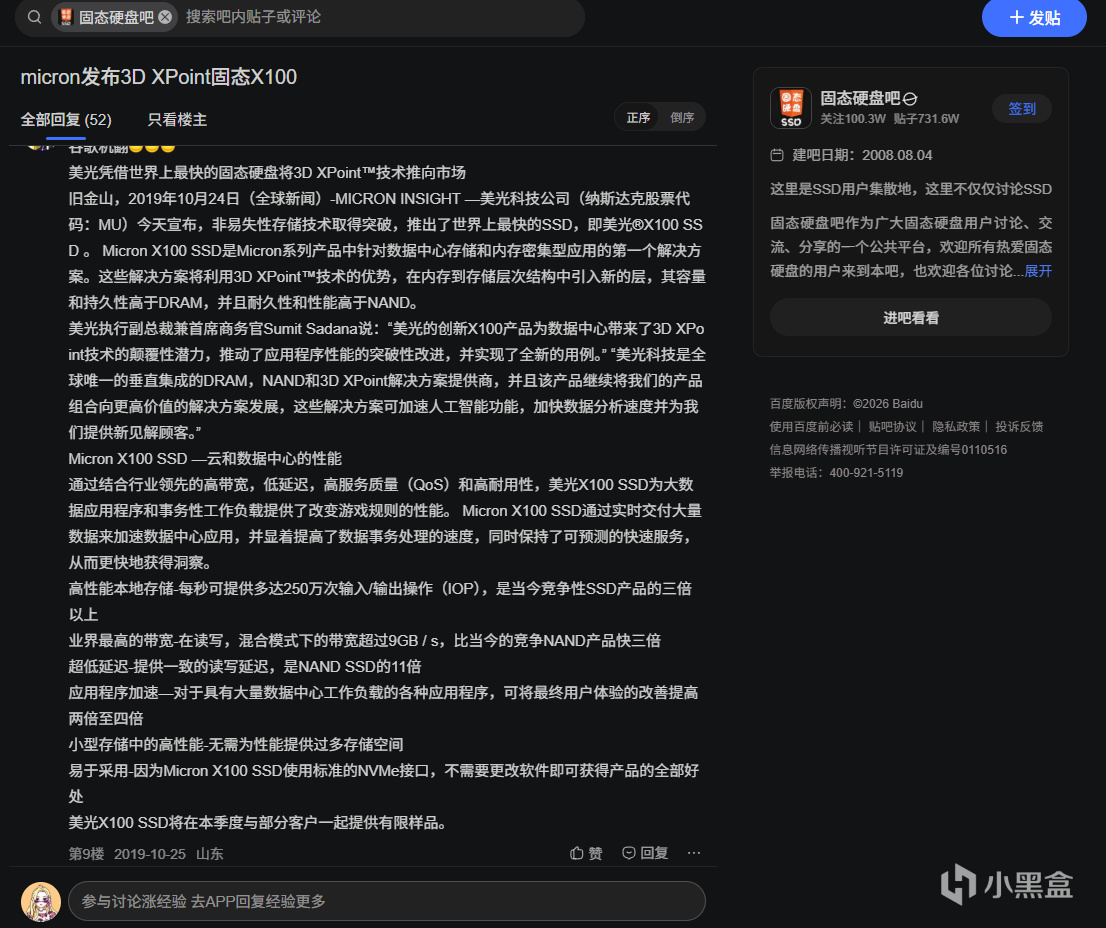
Task: Click the post date 2019-10-25
Action: coord(150,854)
